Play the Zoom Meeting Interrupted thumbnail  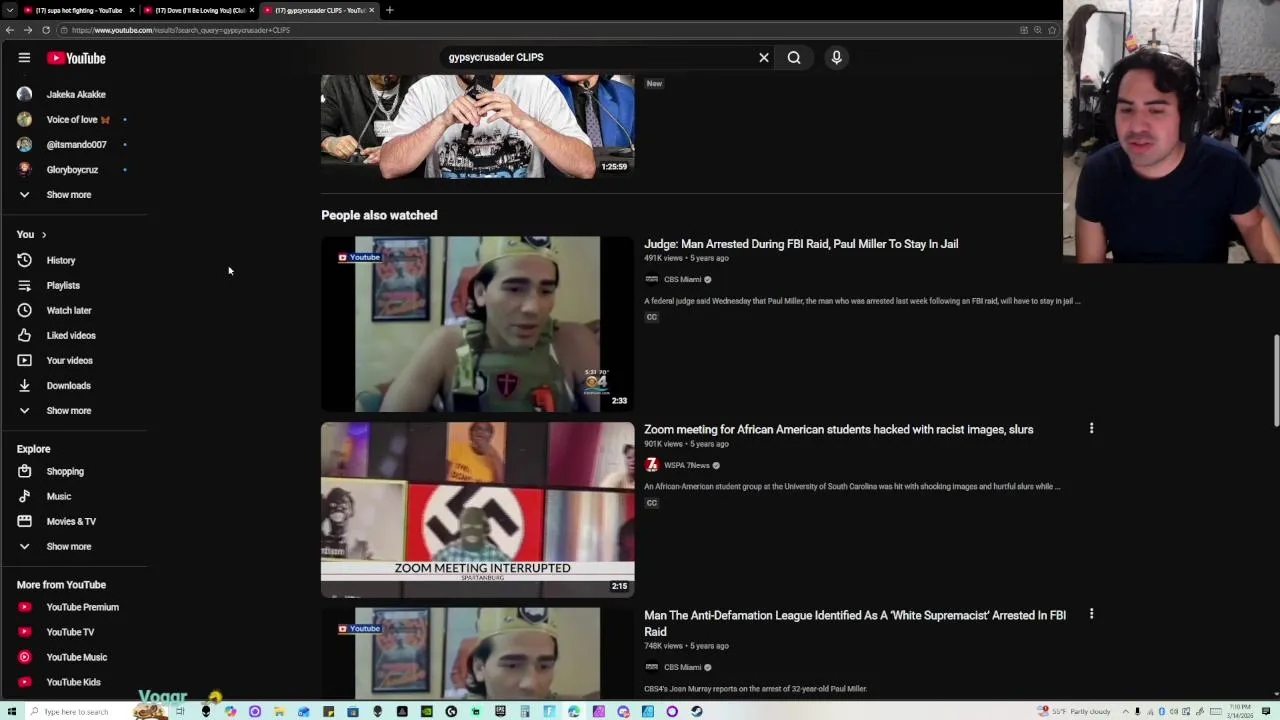click(477, 510)
